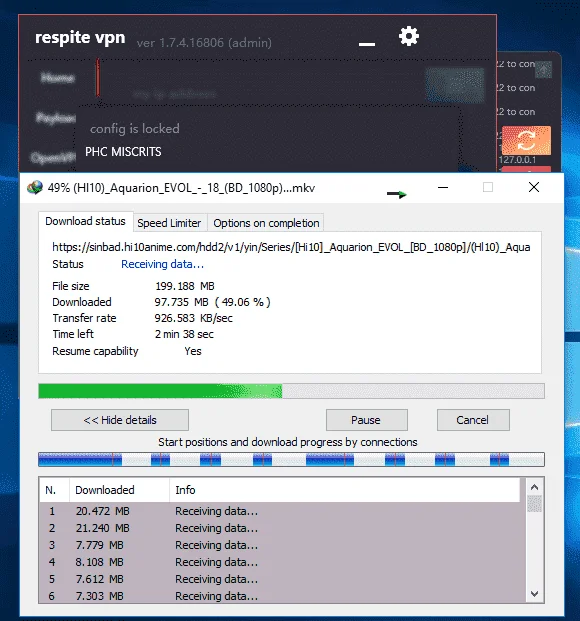Minimize the respite vpn window
Viewport: 580px width, 621px height.
coord(367,44)
